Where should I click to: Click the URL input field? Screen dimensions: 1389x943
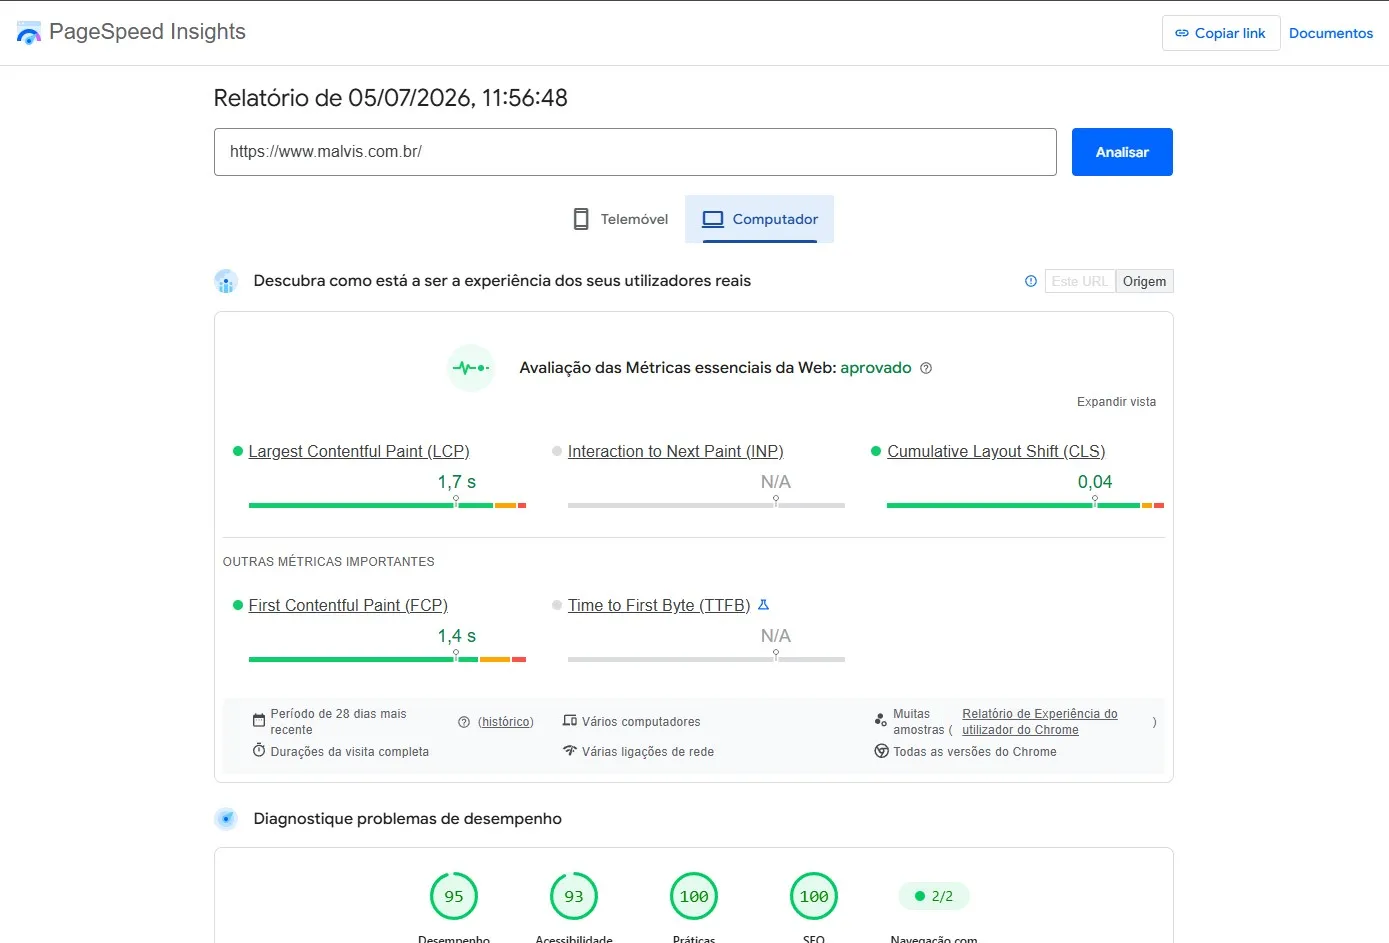635,152
